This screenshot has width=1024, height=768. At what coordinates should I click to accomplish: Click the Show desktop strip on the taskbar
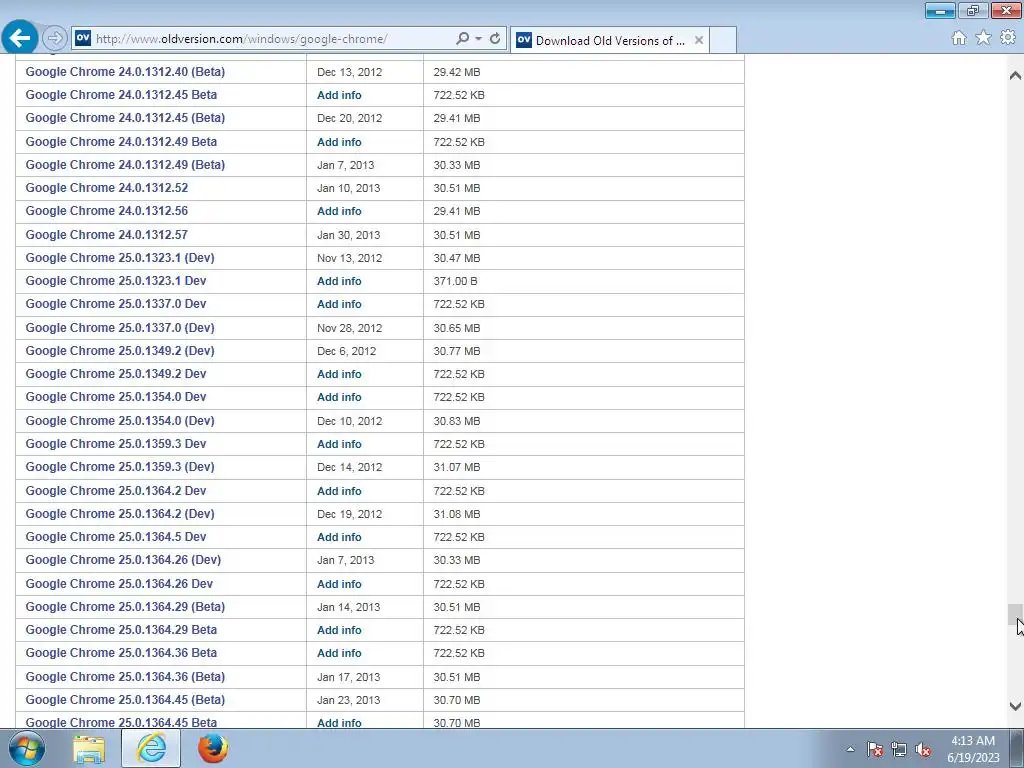[1017, 748]
